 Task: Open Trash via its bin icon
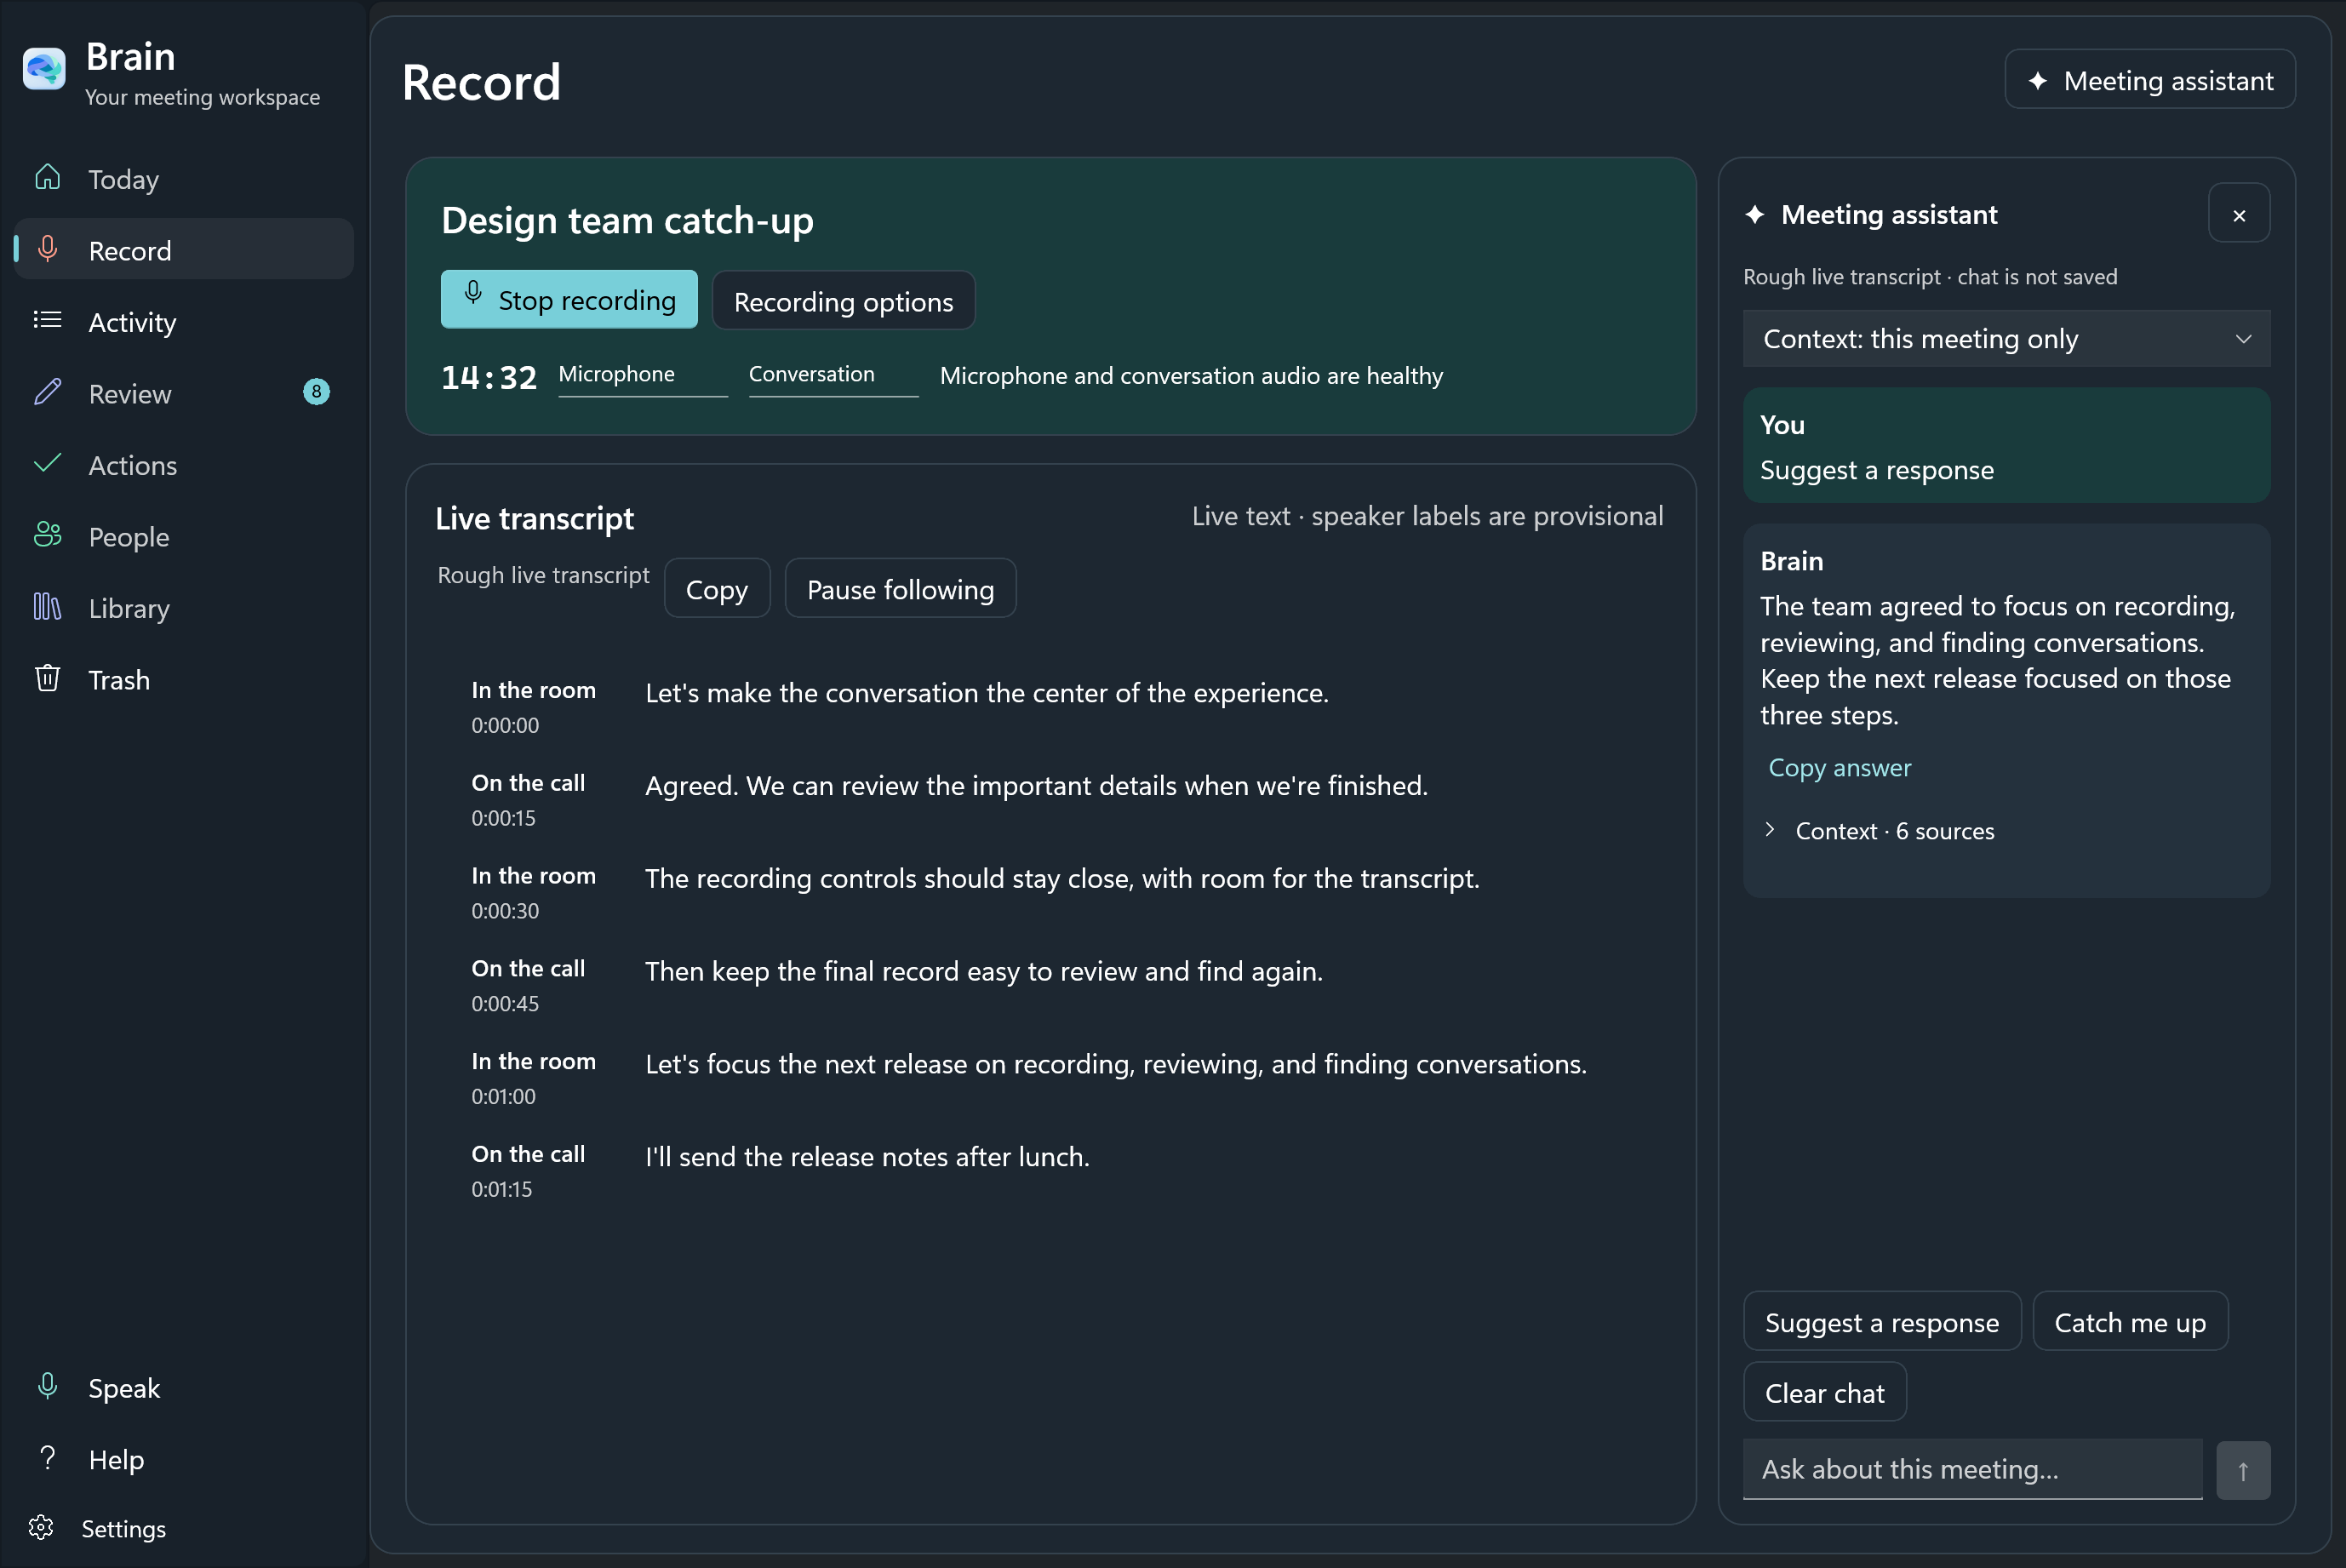pos(47,678)
